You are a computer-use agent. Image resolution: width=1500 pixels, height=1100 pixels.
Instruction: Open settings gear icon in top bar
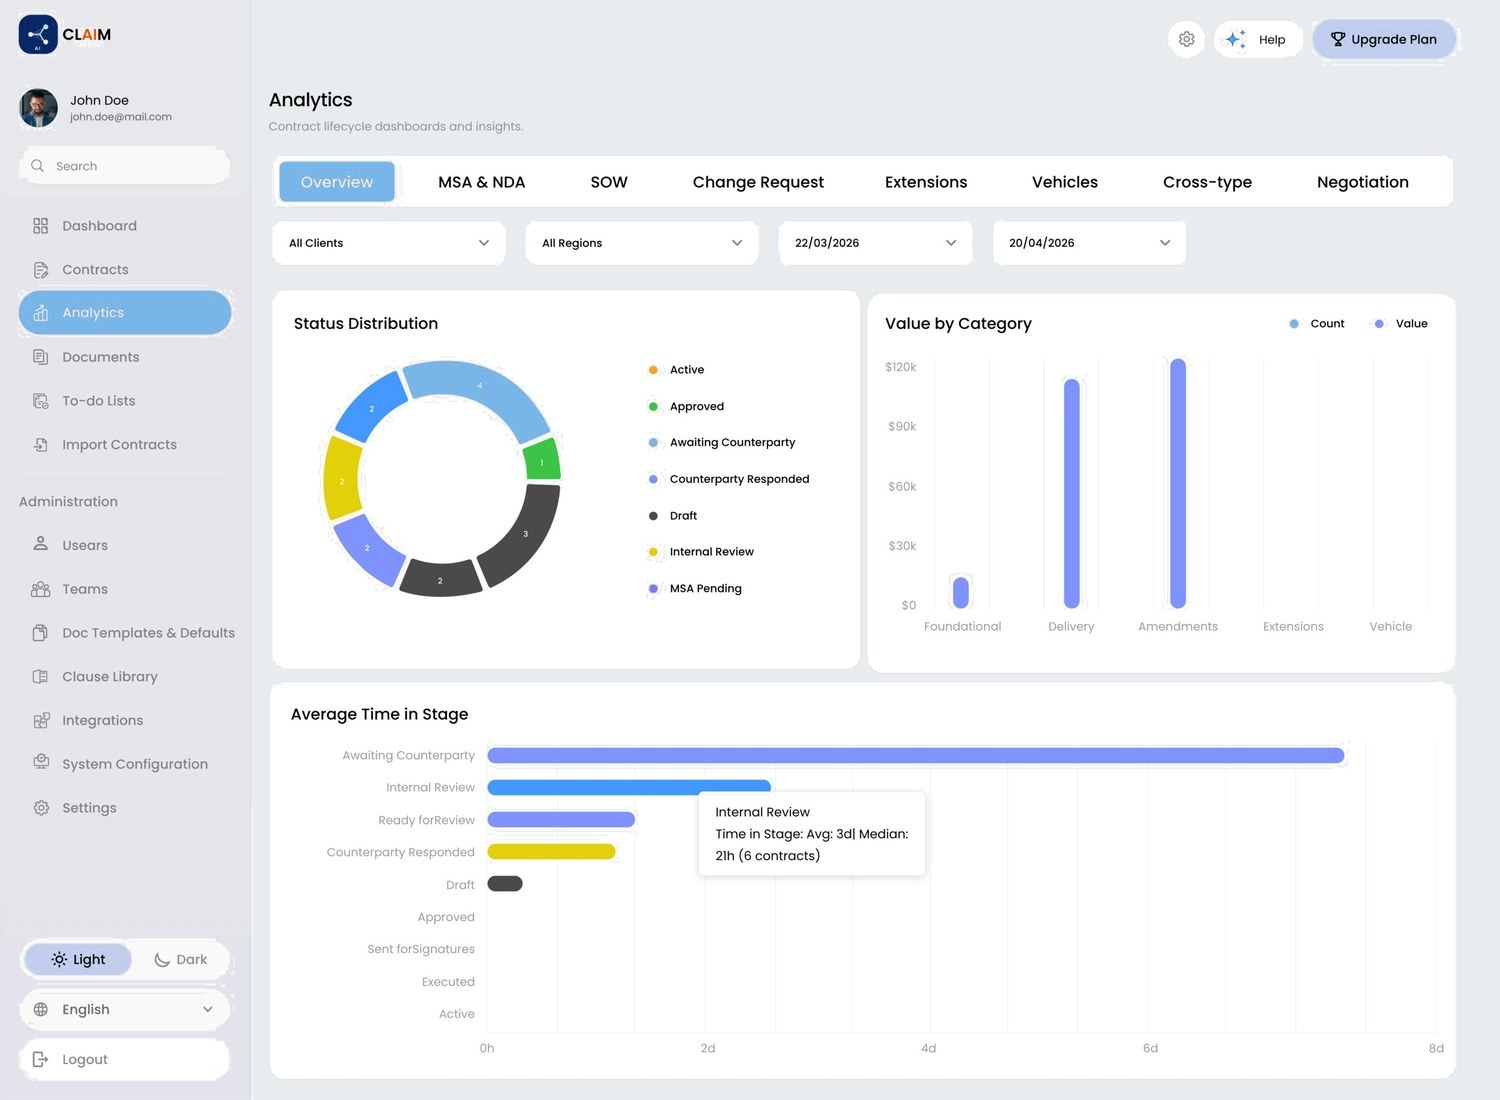[x=1186, y=39]
